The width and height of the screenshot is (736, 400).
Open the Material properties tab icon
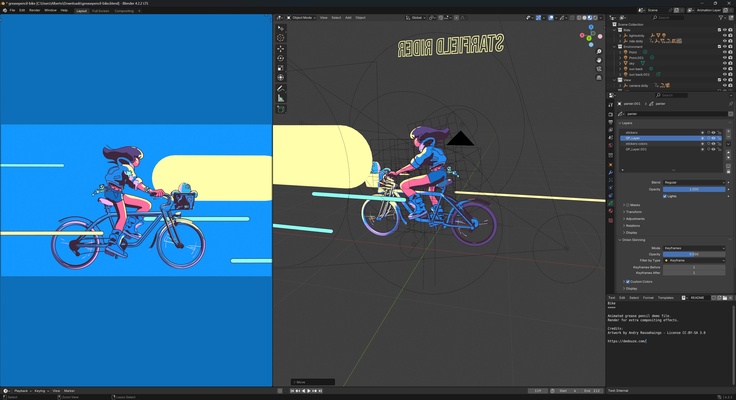pyautogui.click(x=610, y=211)
